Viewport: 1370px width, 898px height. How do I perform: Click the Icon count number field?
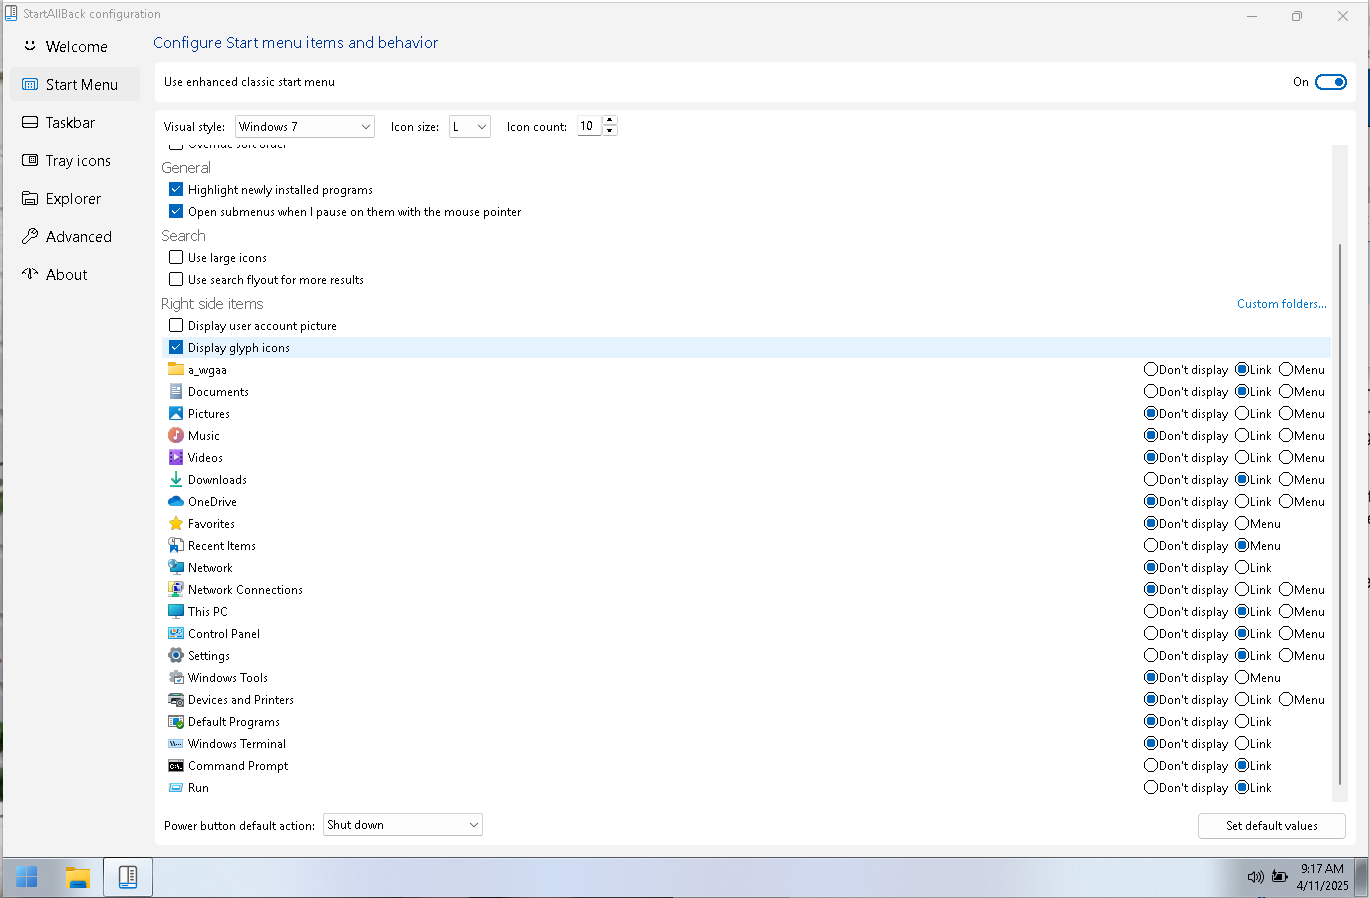click(x=589, y=126)
